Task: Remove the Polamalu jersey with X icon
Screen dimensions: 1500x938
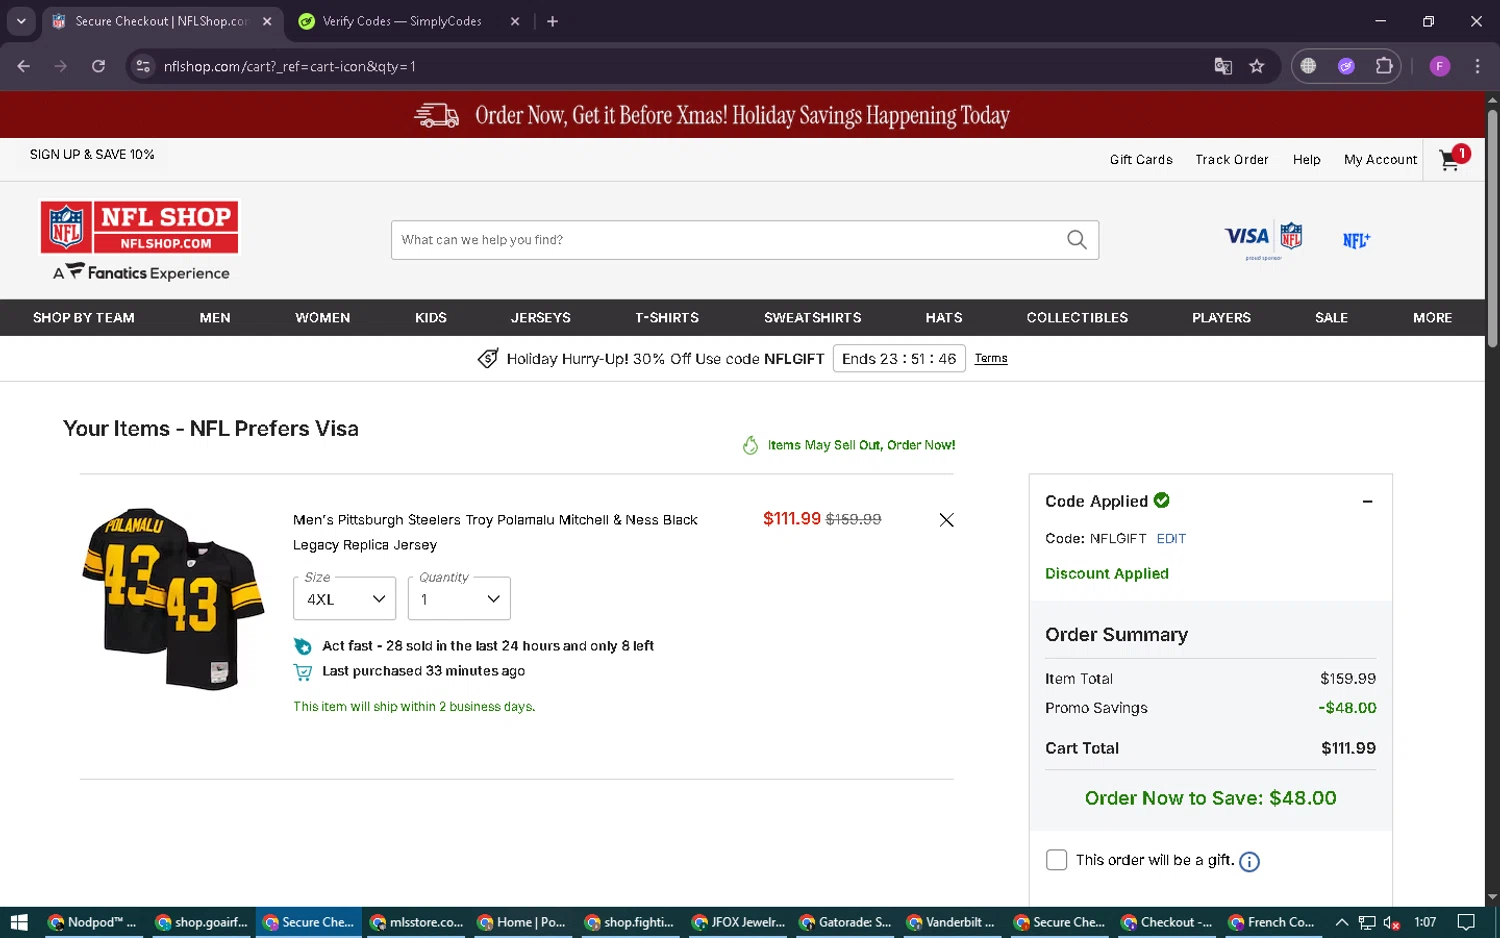Action: click(946, 520)
